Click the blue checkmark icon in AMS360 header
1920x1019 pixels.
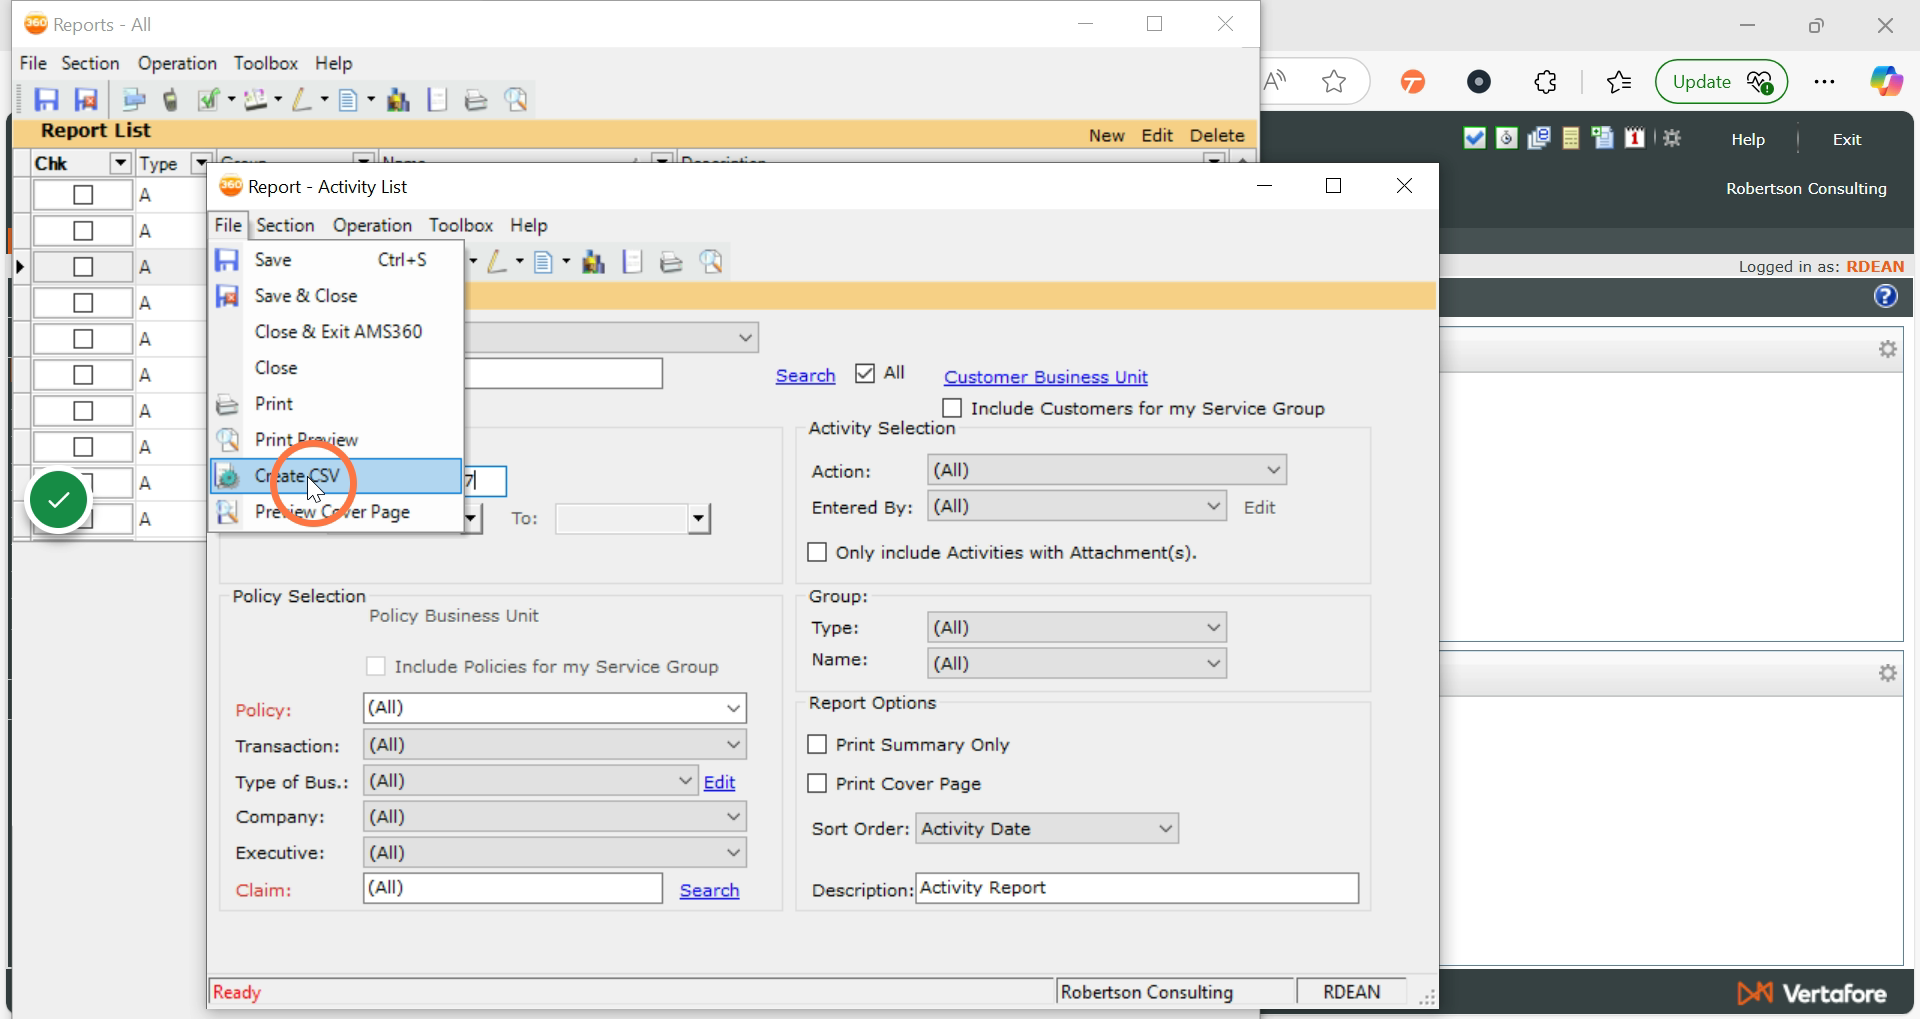[1474, 138]
